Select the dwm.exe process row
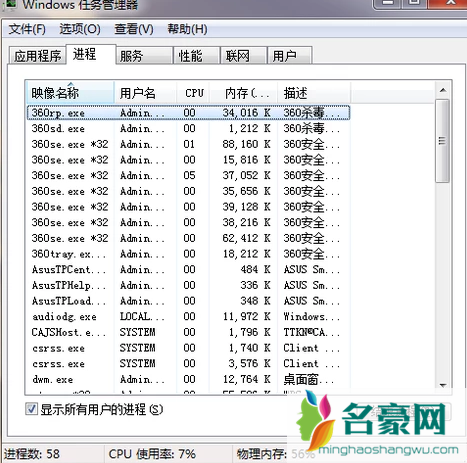The width and height of the screenshot is (467, 463). pos(188,379)
